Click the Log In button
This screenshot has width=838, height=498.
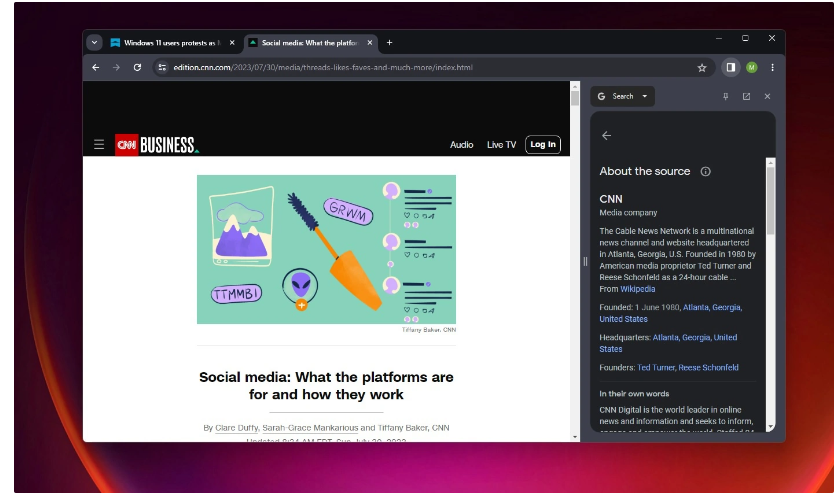544,145
